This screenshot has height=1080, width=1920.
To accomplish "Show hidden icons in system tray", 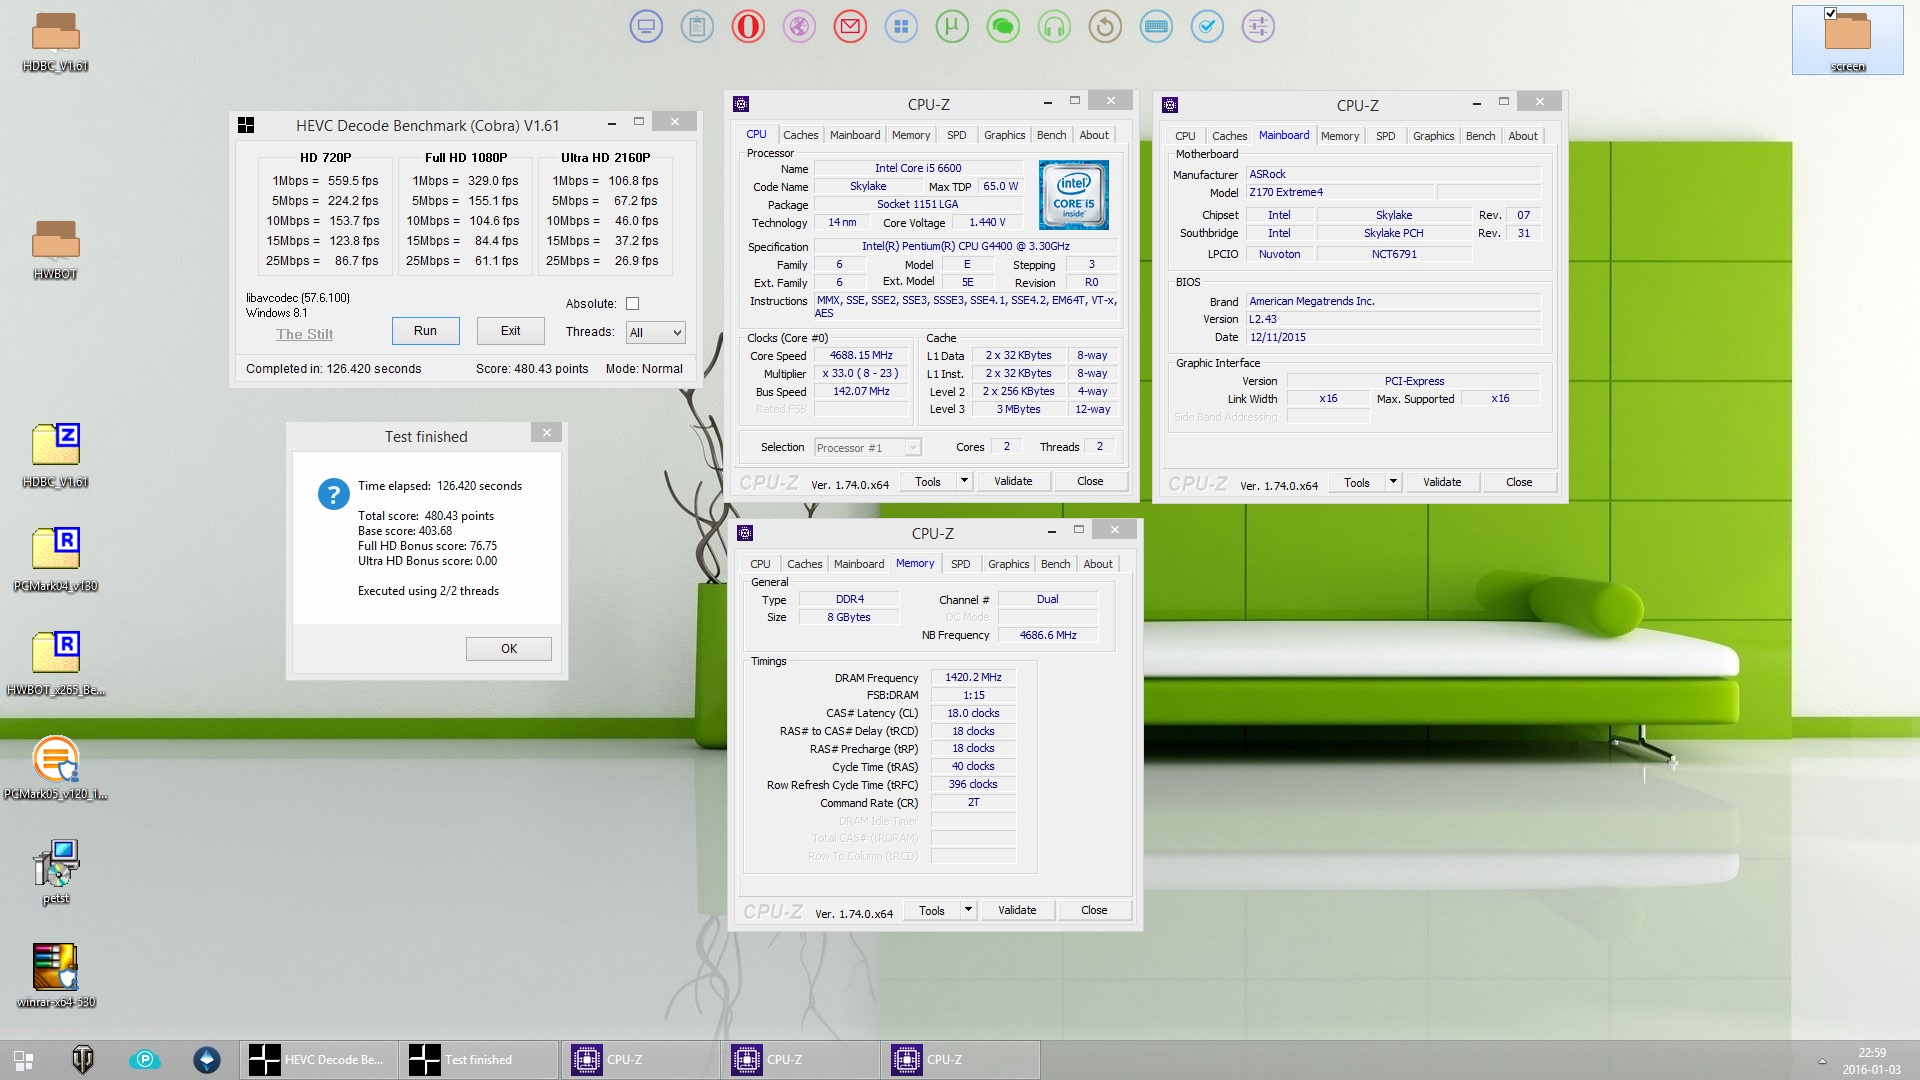I will 1821,1061.
